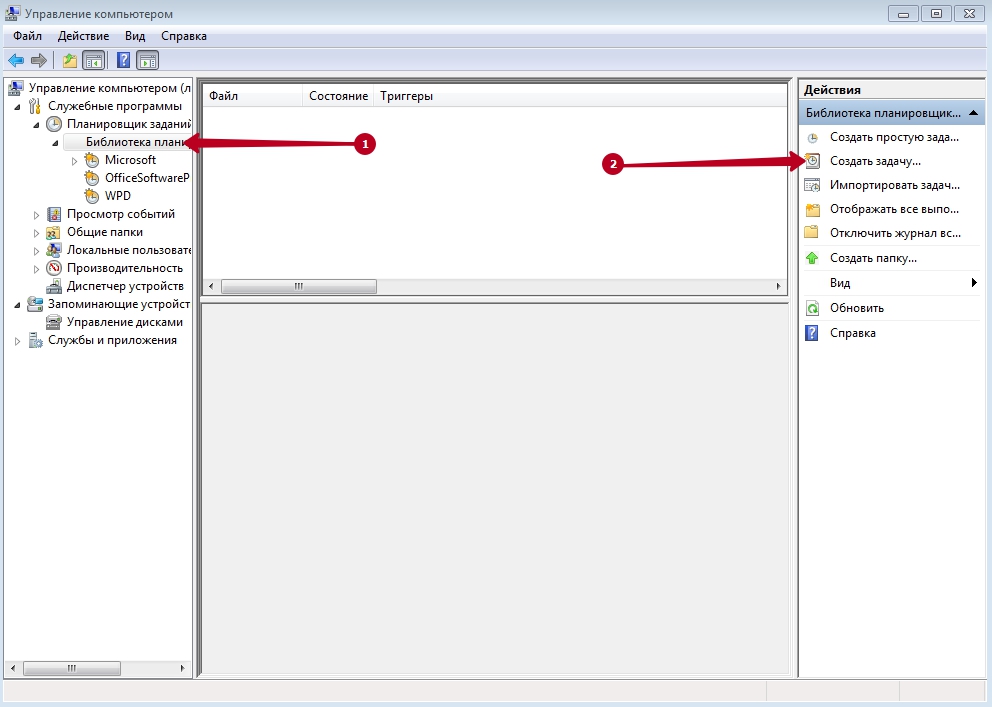This screenshot has width=992, height=707.
Task: Click Обновить action link
Action: pyautogui.click(x=857, y=308)
